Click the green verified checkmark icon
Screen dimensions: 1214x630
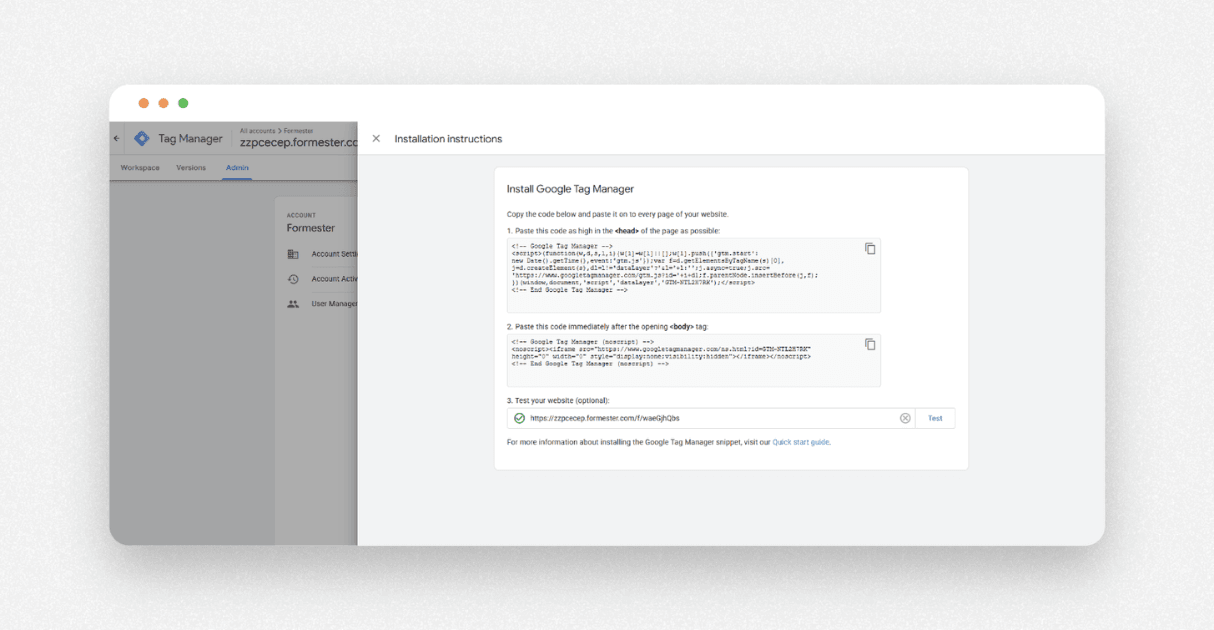click(519, 418)
